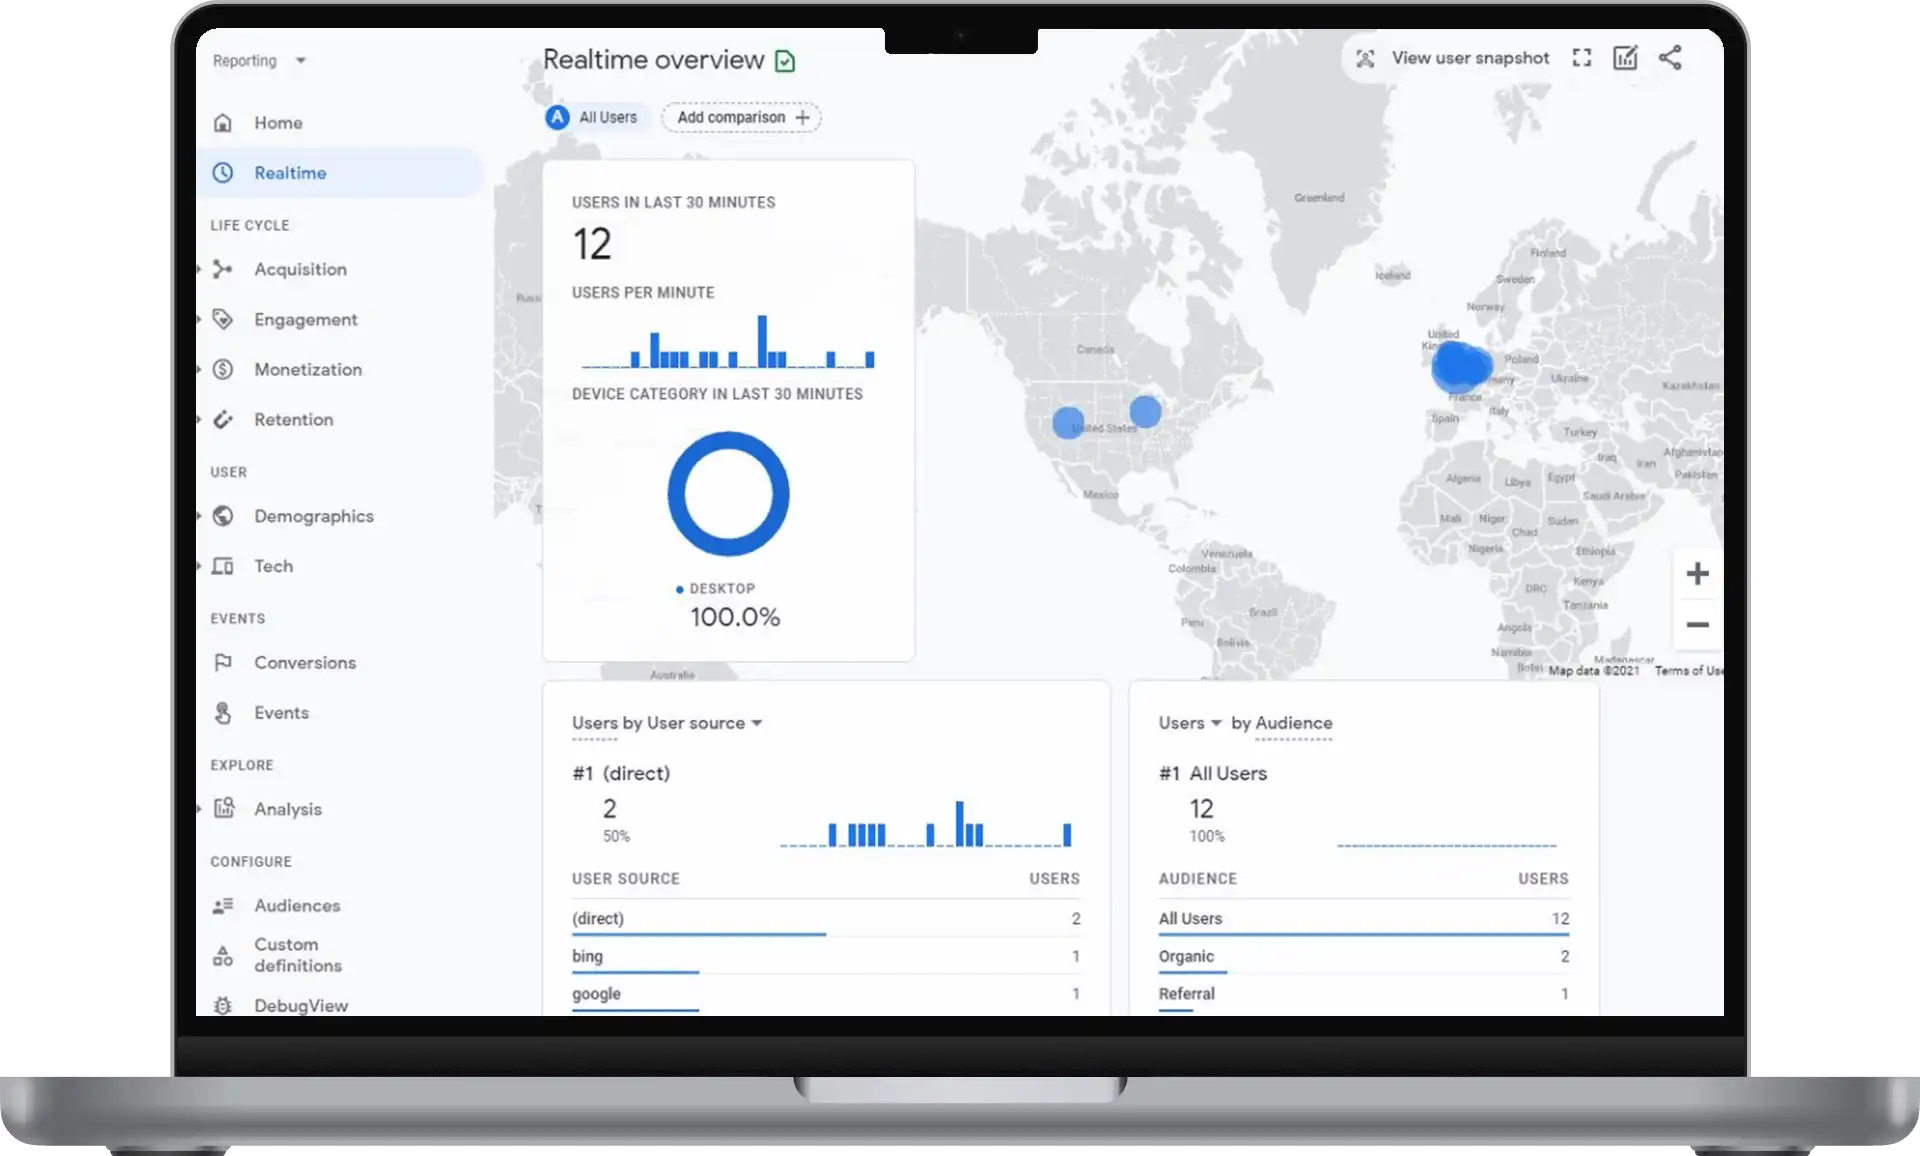Select the All Users segment chip
Viewport: 1920px width, 1156px height.
pos(597,117)
